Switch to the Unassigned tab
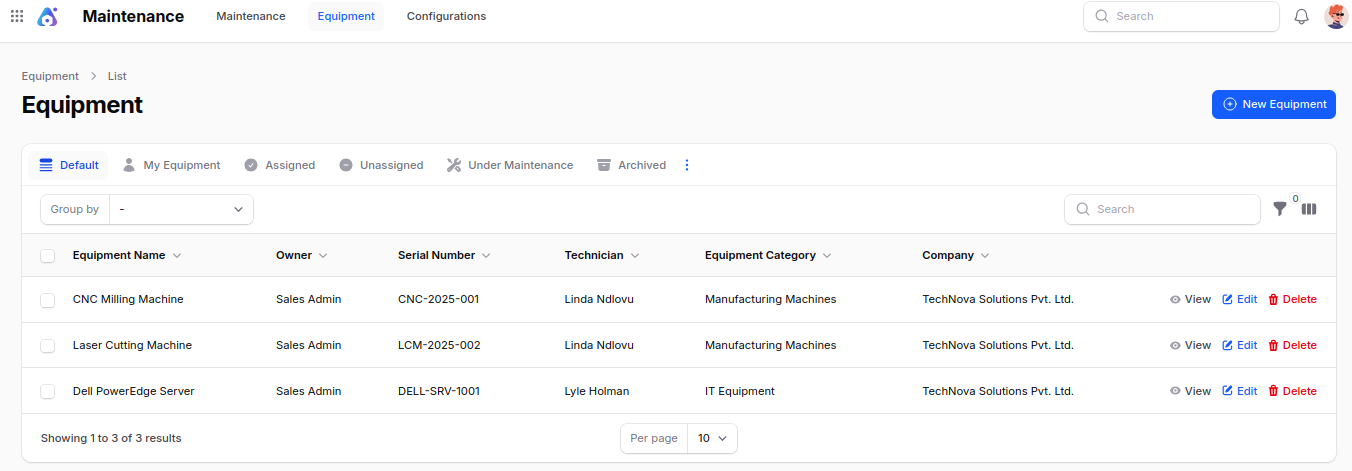Image resolution: width=1352 pixels, height=471 pixels. coord(381,165)
